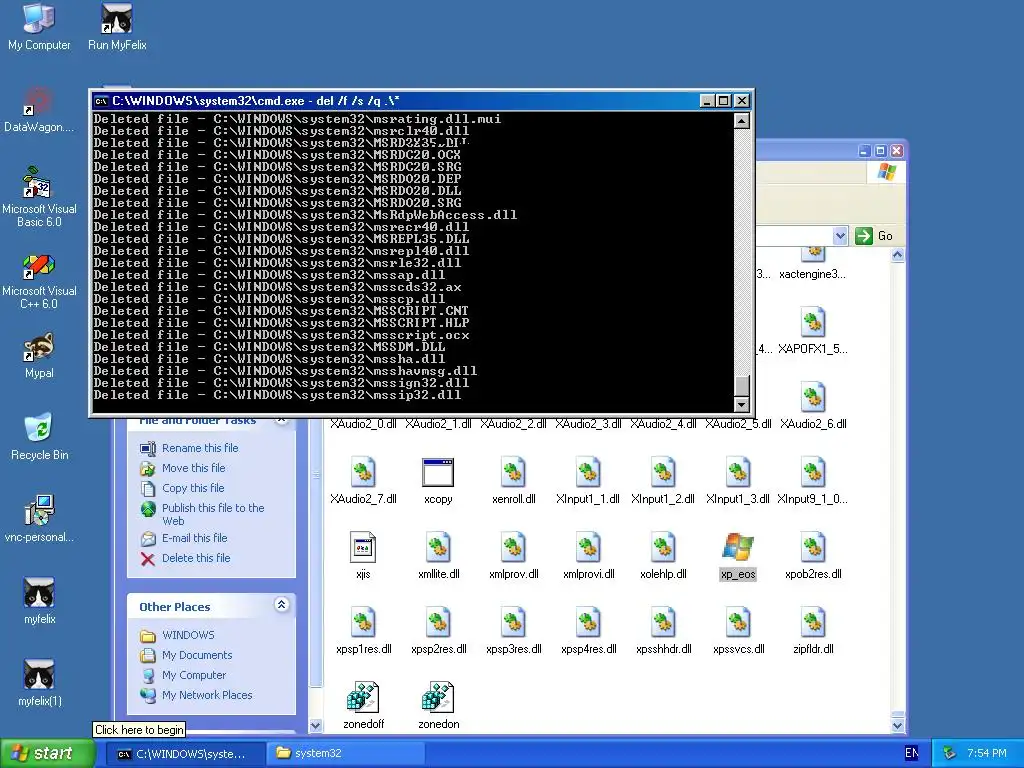
Task: Select myfelix desktop icon
Action: click(x=39, y=601)
